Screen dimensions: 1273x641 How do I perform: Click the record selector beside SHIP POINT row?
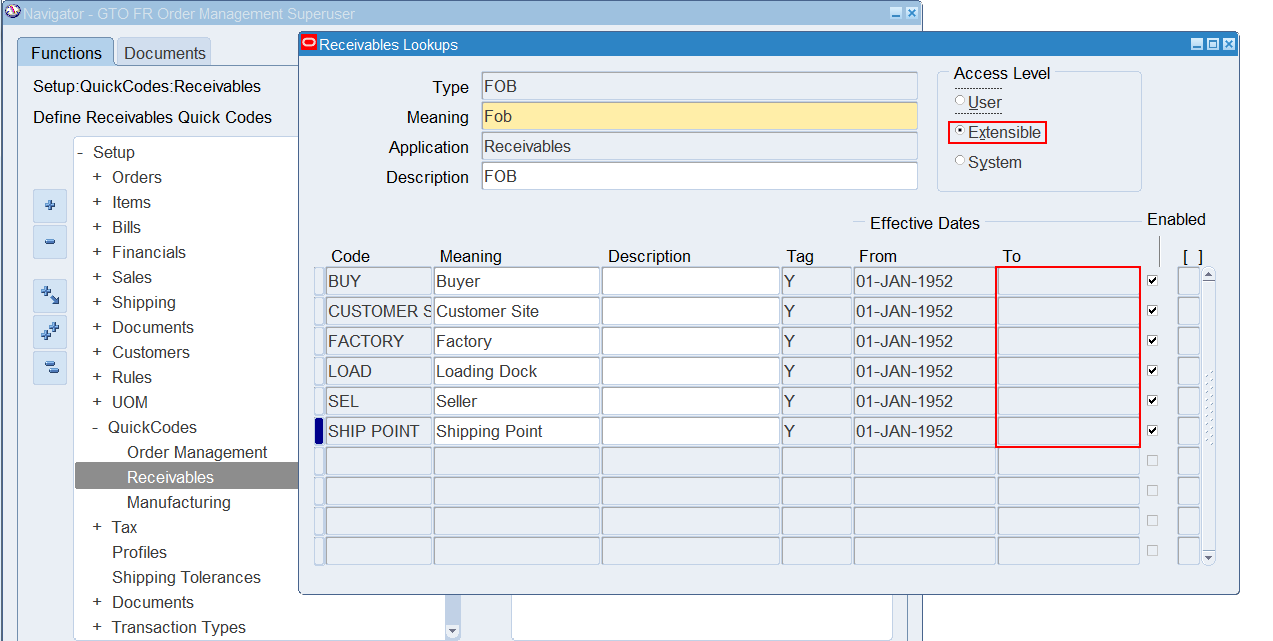(319, 430)
